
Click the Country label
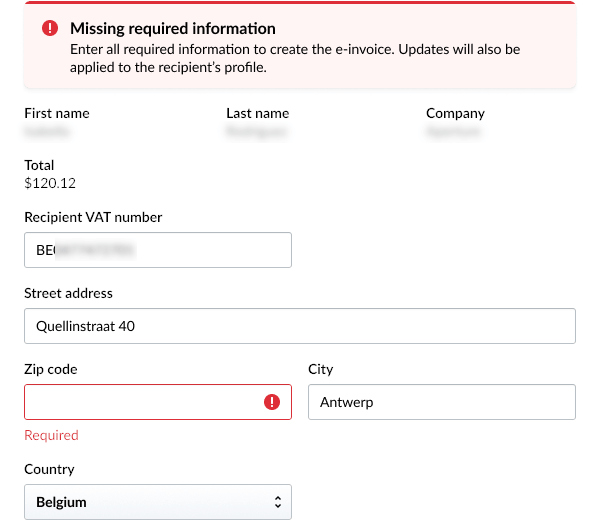pyautogui.click(x=49, y=469)
